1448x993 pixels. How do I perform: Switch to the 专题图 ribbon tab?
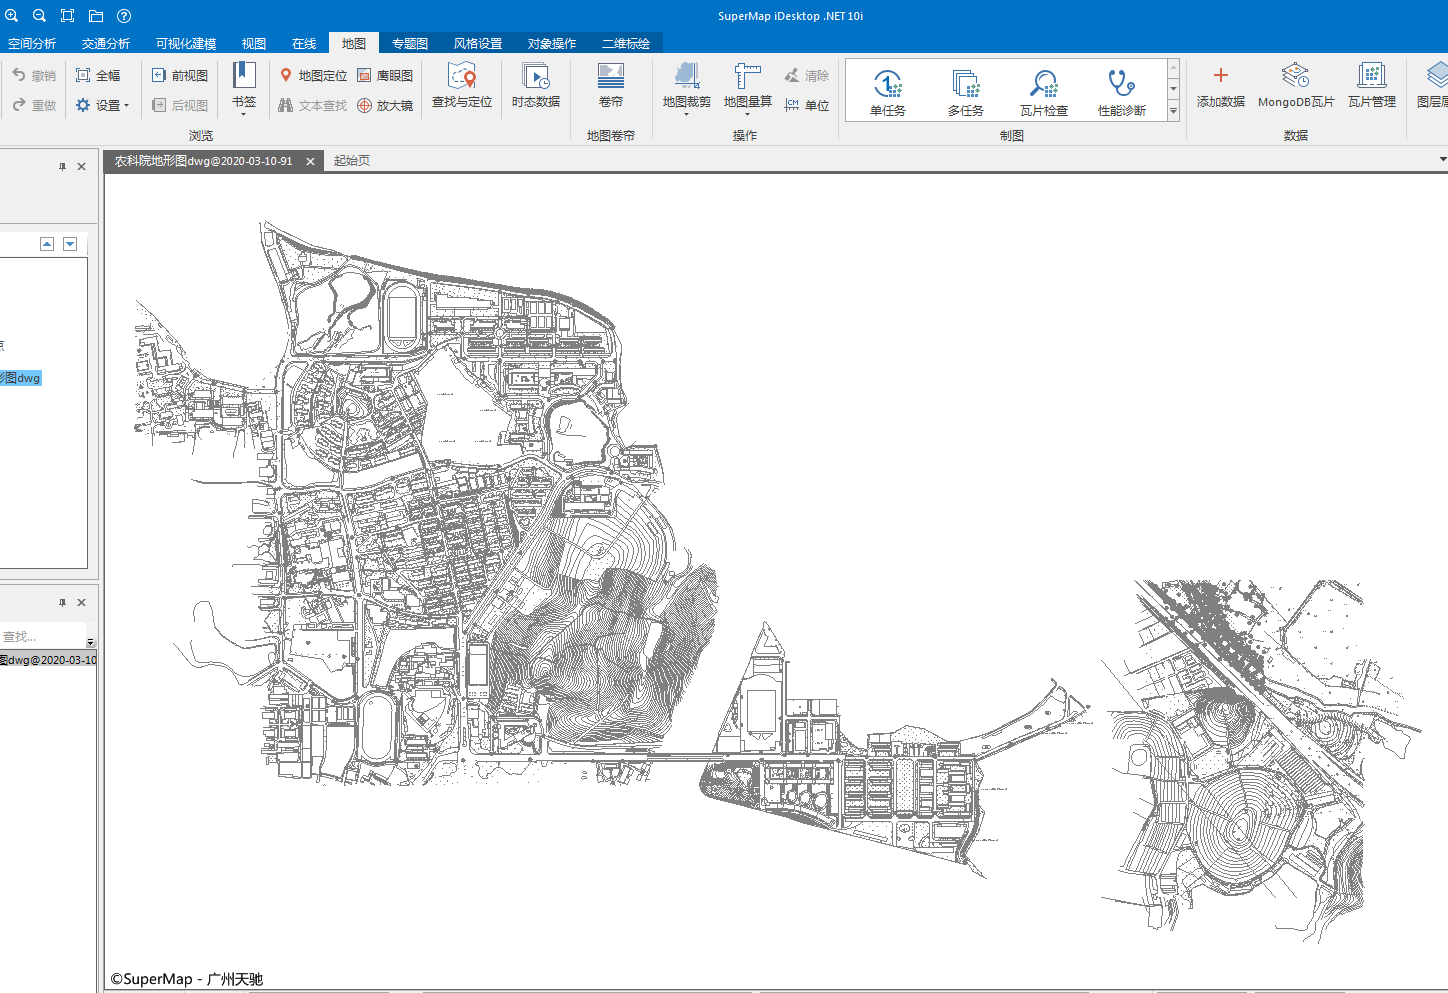pyautogui.click(x=409, y=44)
